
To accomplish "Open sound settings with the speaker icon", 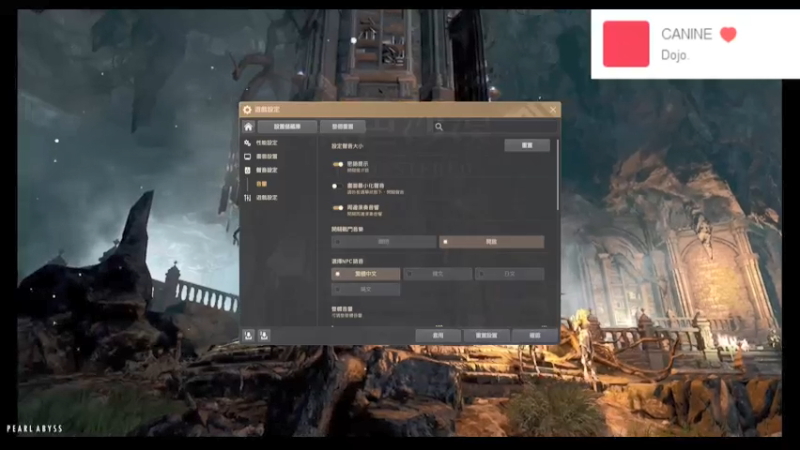I will tap(247, 170).
